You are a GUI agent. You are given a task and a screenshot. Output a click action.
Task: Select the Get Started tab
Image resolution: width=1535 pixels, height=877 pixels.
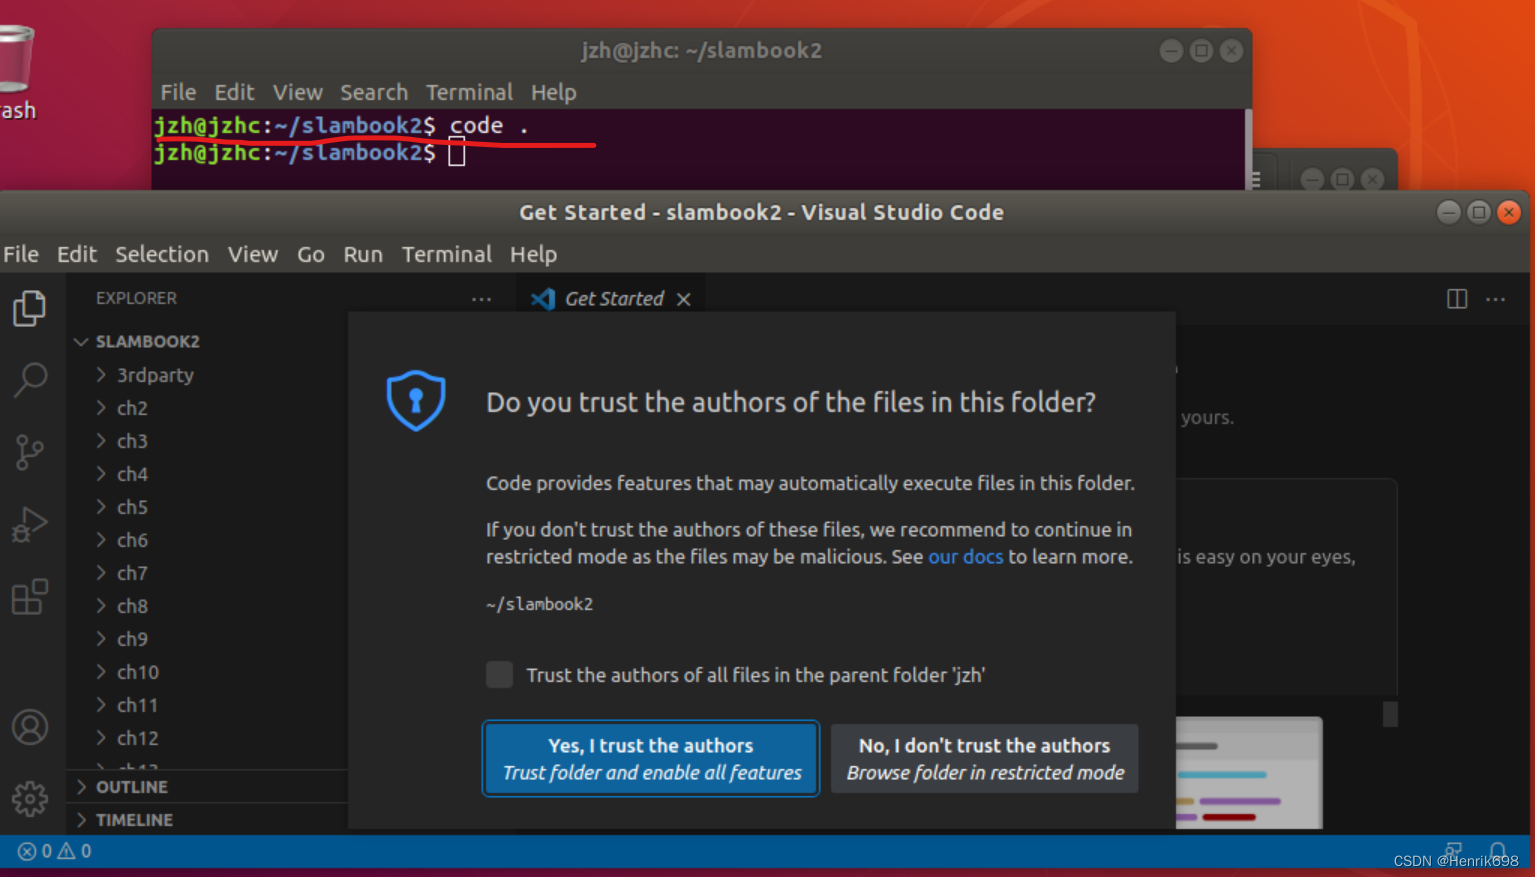(610, 299)
